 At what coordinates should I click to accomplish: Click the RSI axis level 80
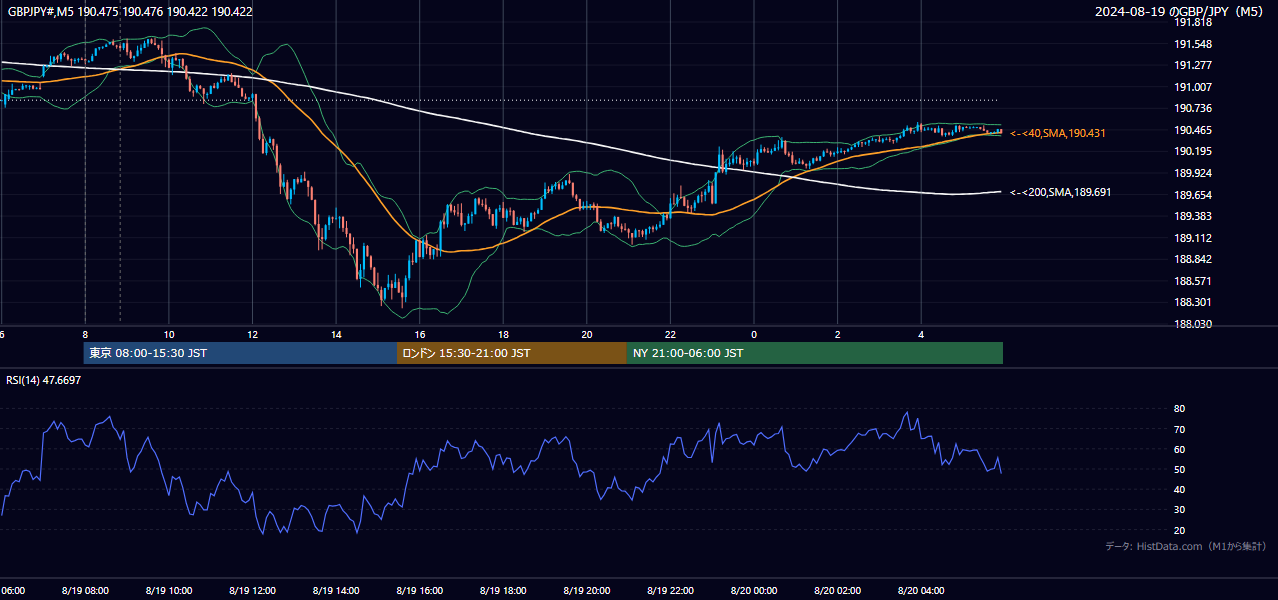[x=1180, y=409]
